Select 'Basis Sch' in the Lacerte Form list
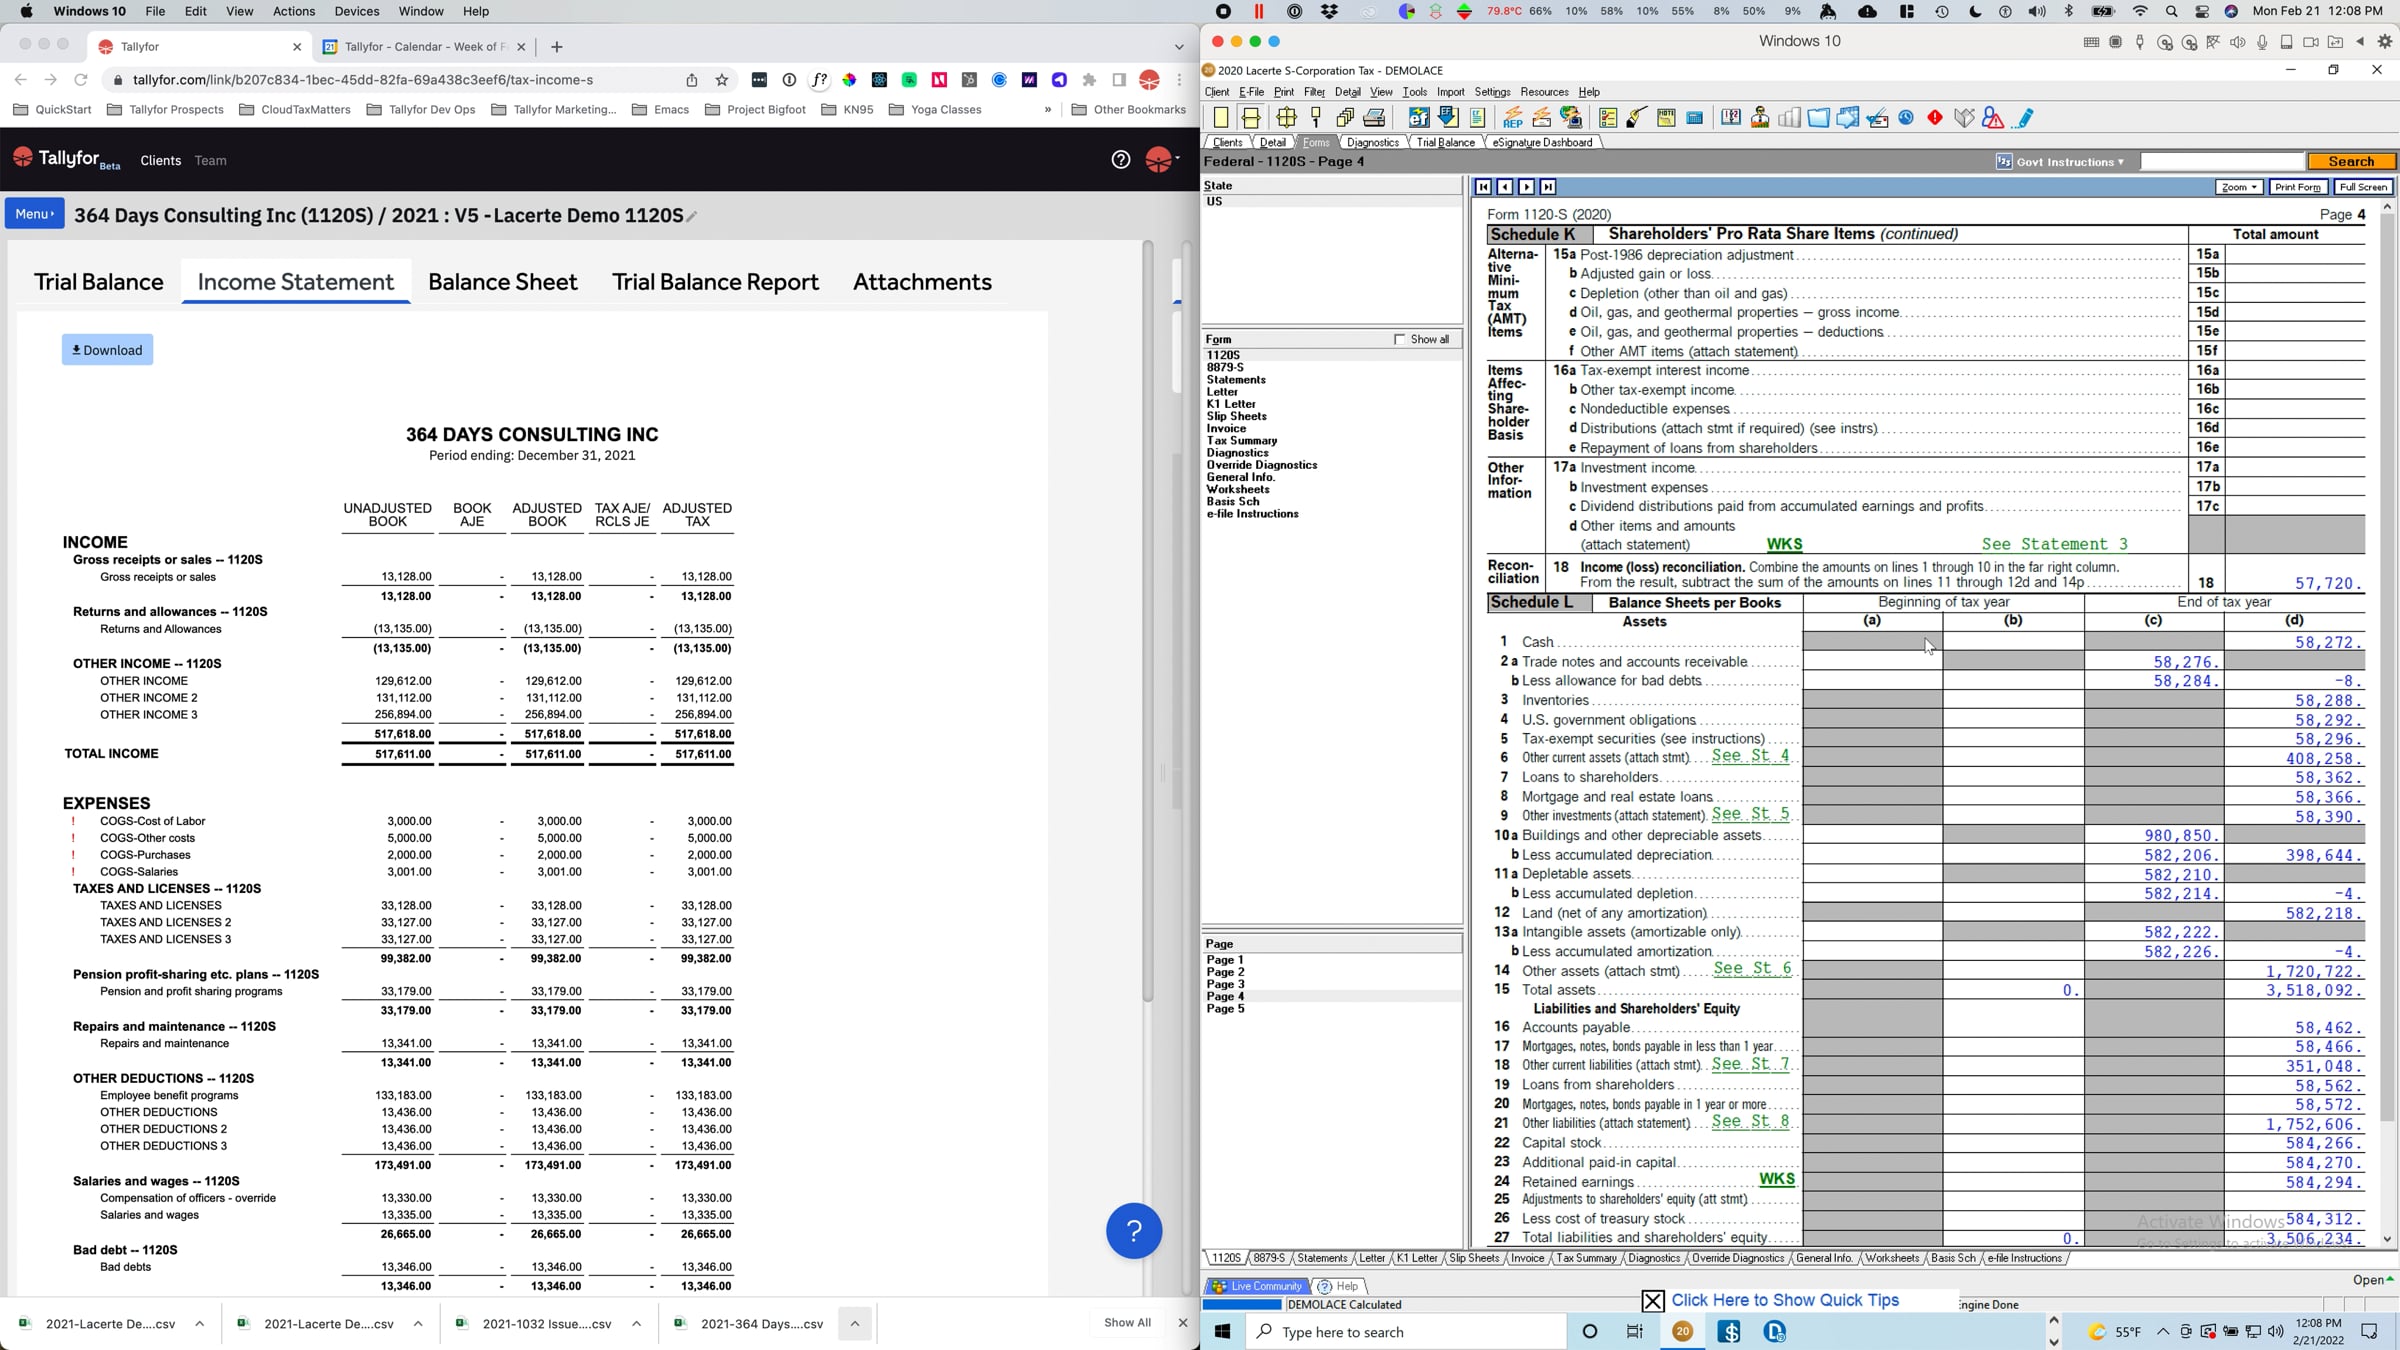2400x1350 pixels. [x=1233, y=502]
